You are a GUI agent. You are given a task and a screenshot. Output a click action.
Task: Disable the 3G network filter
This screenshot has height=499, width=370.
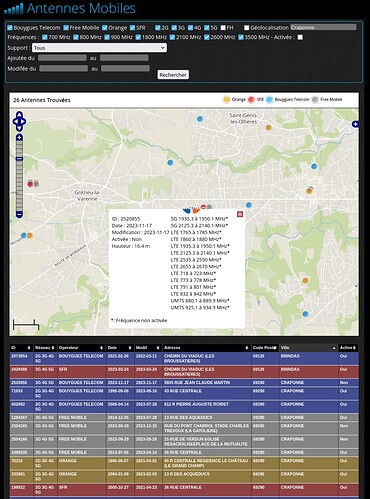174,27
